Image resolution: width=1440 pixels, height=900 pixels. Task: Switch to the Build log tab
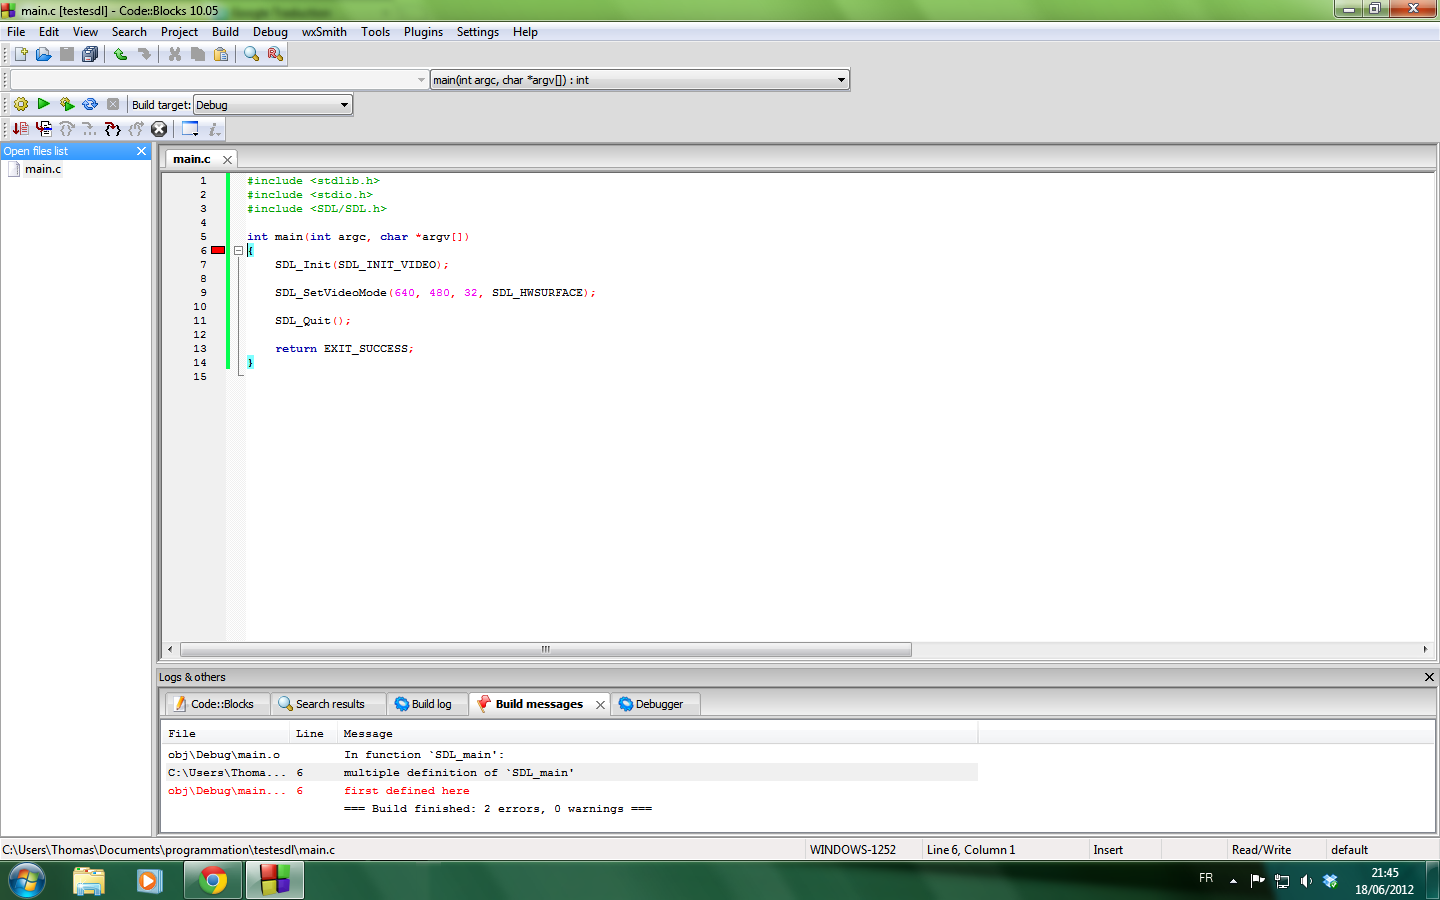pyautogui.click(x=427, y=703)
